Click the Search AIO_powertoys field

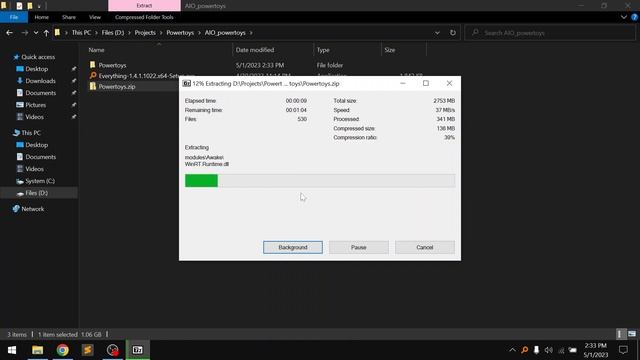pyautogui.click(x=550, y=33)
